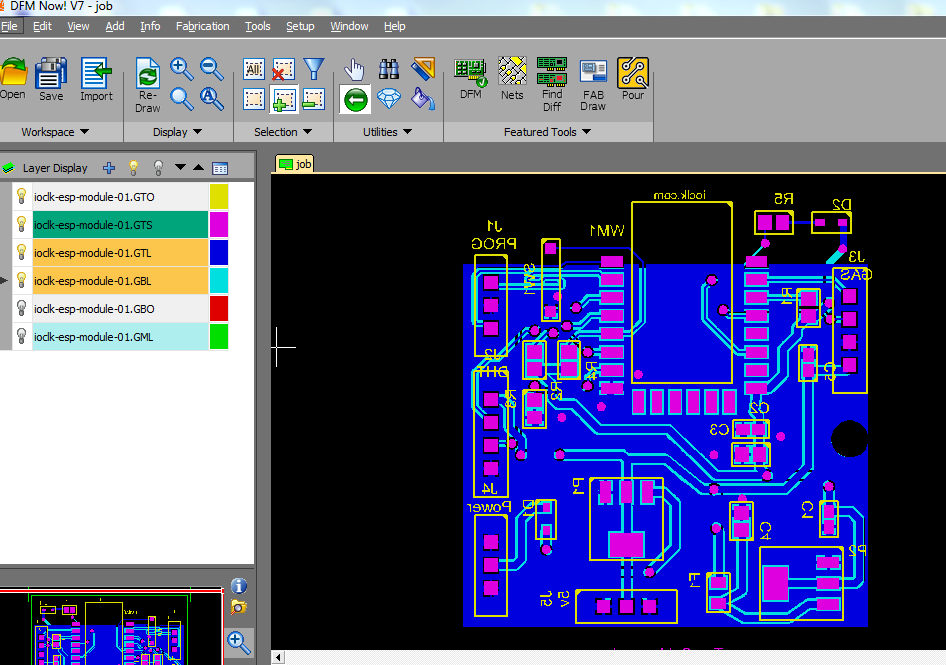Click the binoculars find icon
The image size is (946, 665).
[389, 69]
